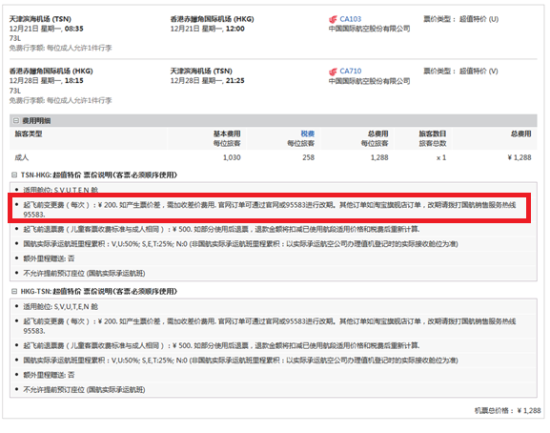
Task: Click 国航实际承运航班里程累积 line under HKG-TSN
Action: click(x=241, y=360)
